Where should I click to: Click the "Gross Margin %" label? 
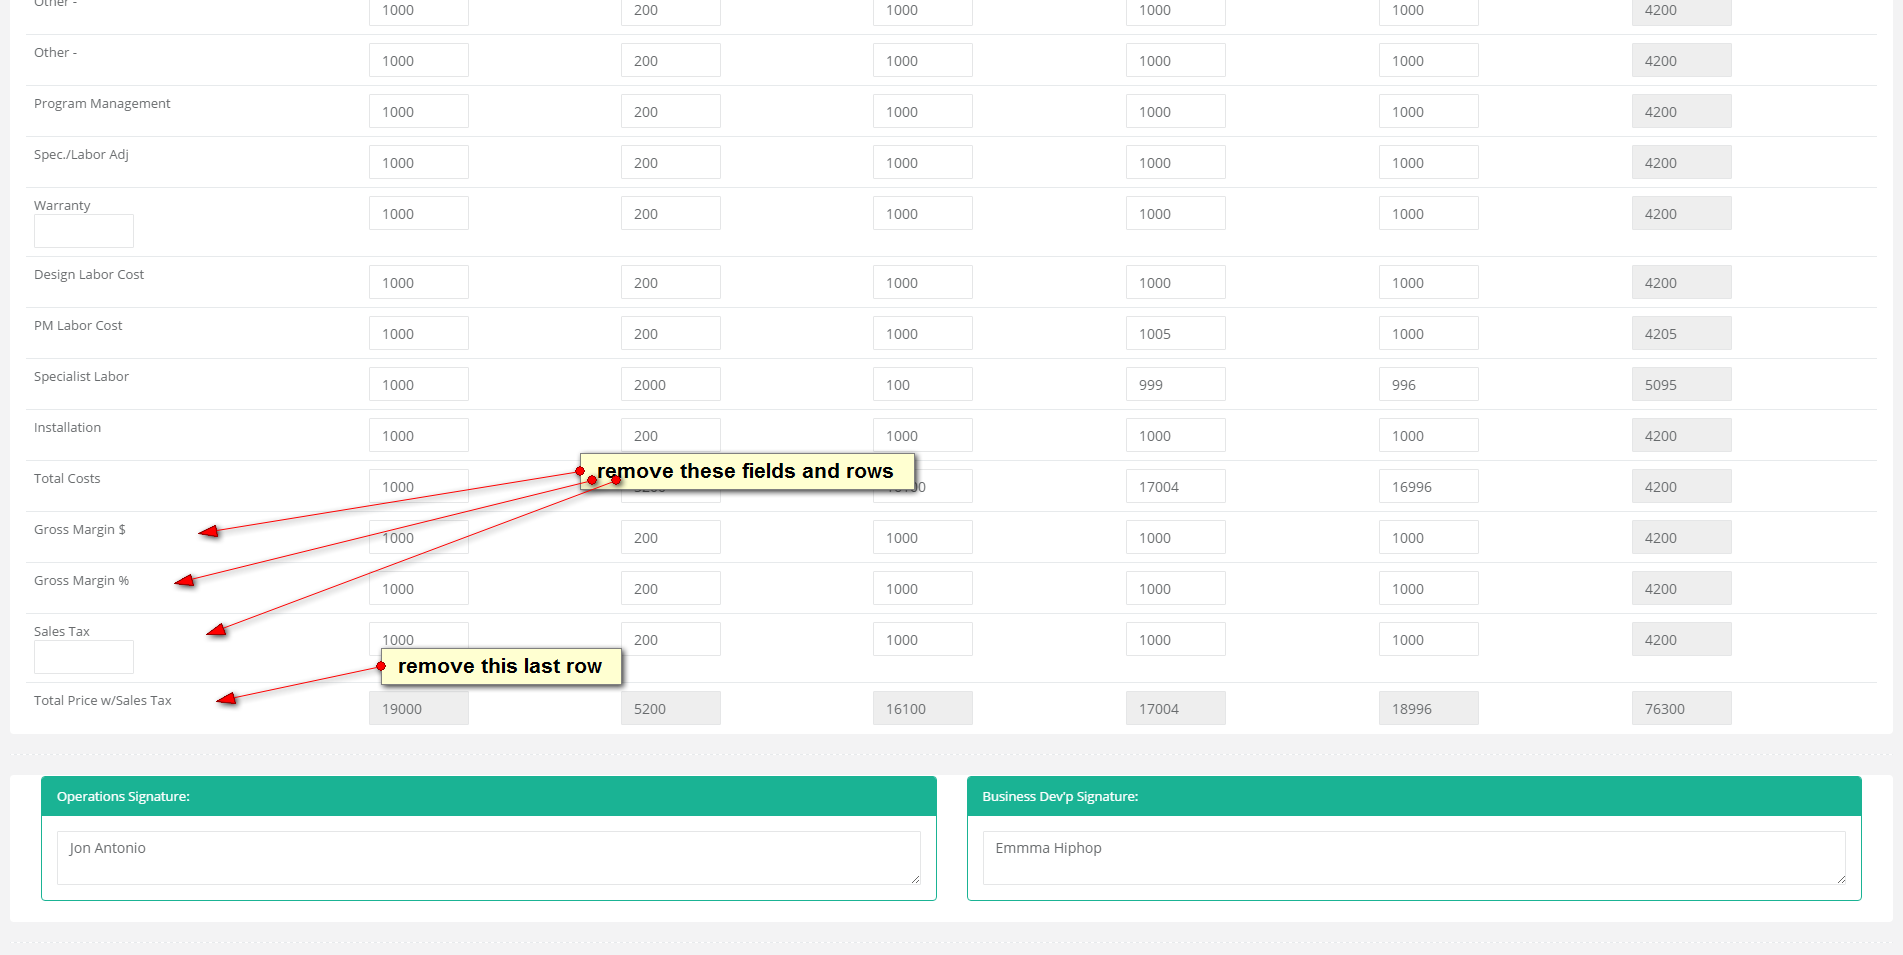tap(81, 580)
